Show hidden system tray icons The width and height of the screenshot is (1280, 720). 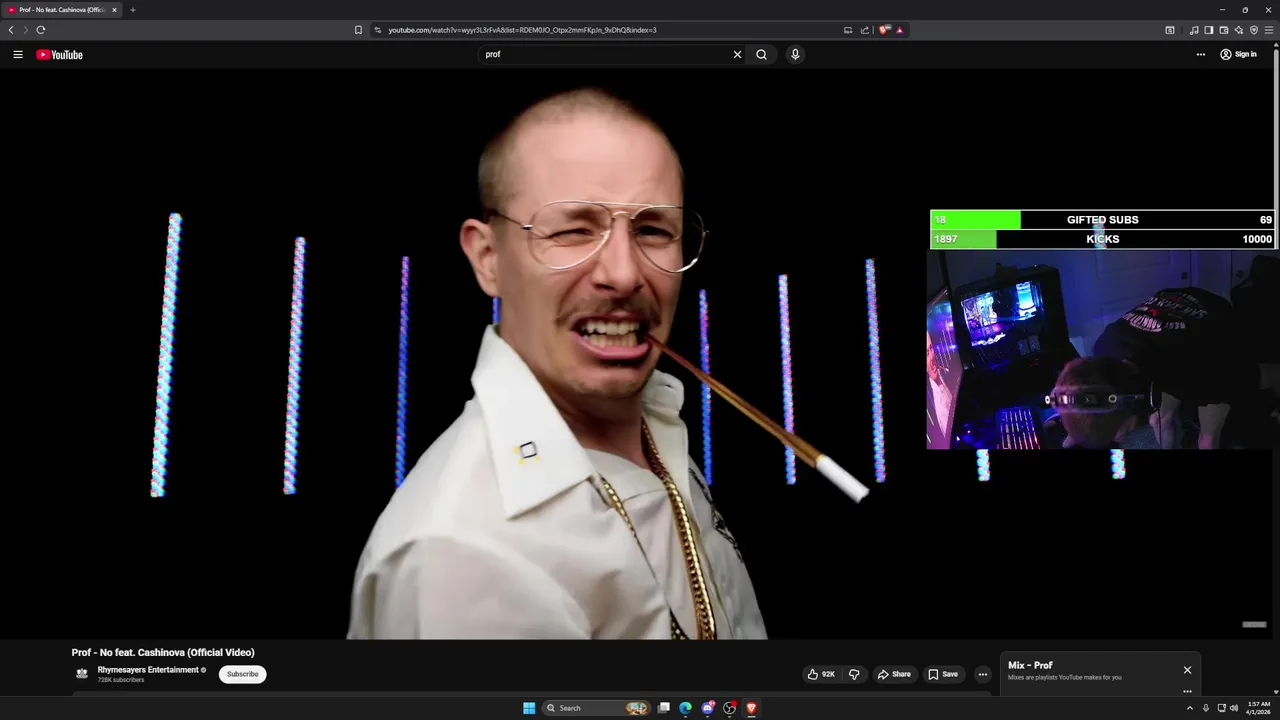click(x=1189, y=708)
